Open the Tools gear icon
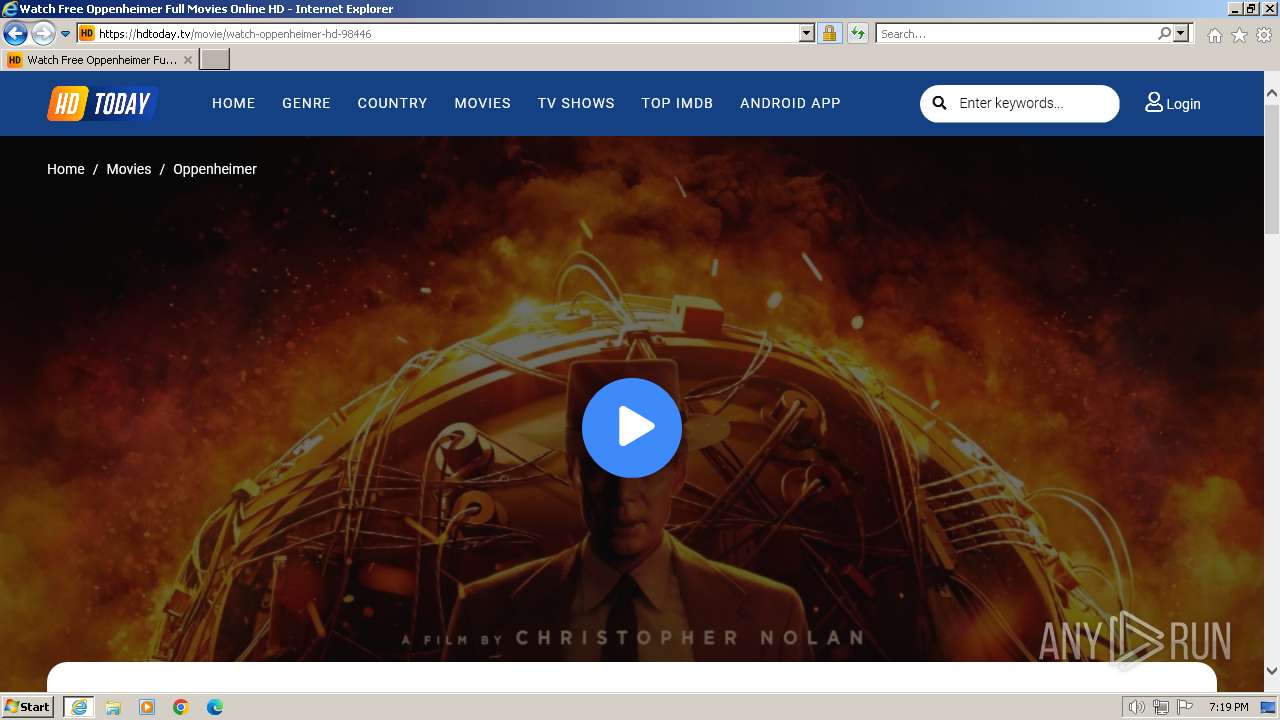 point(1264,35)
